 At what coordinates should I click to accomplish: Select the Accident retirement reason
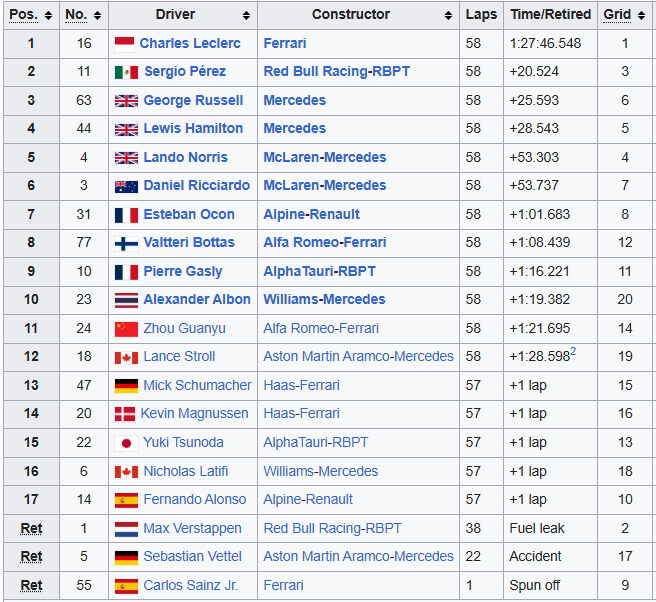[x=535, y=556]
